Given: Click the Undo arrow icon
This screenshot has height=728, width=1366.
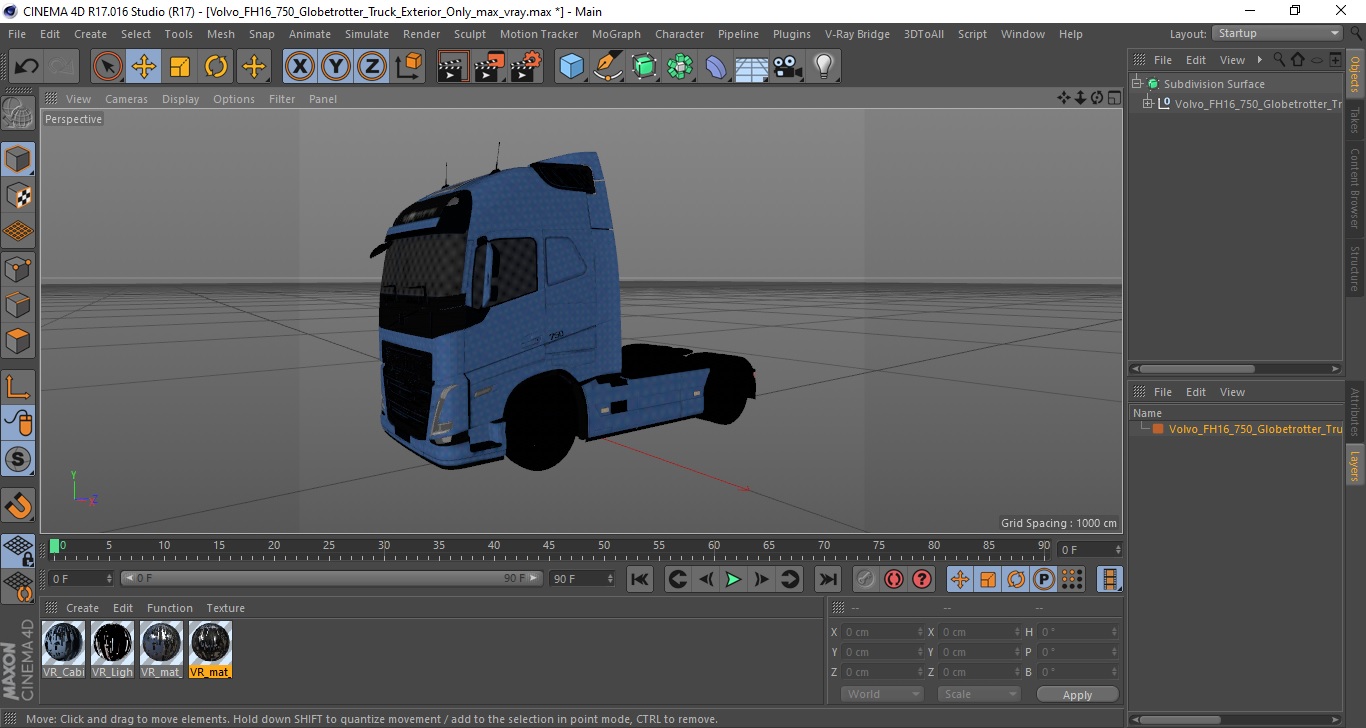Looking at the screenshot, I should click(27, 67).
